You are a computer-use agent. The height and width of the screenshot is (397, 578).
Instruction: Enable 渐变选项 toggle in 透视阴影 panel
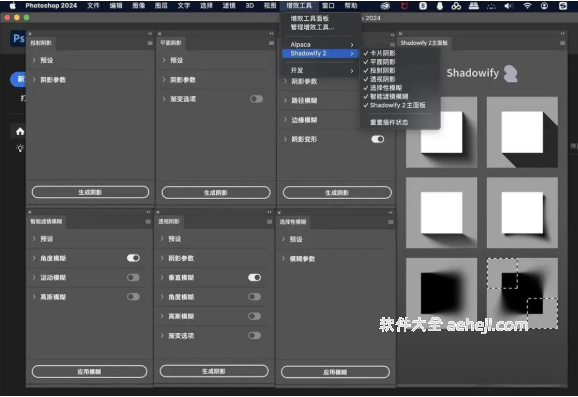pos(254,335)
